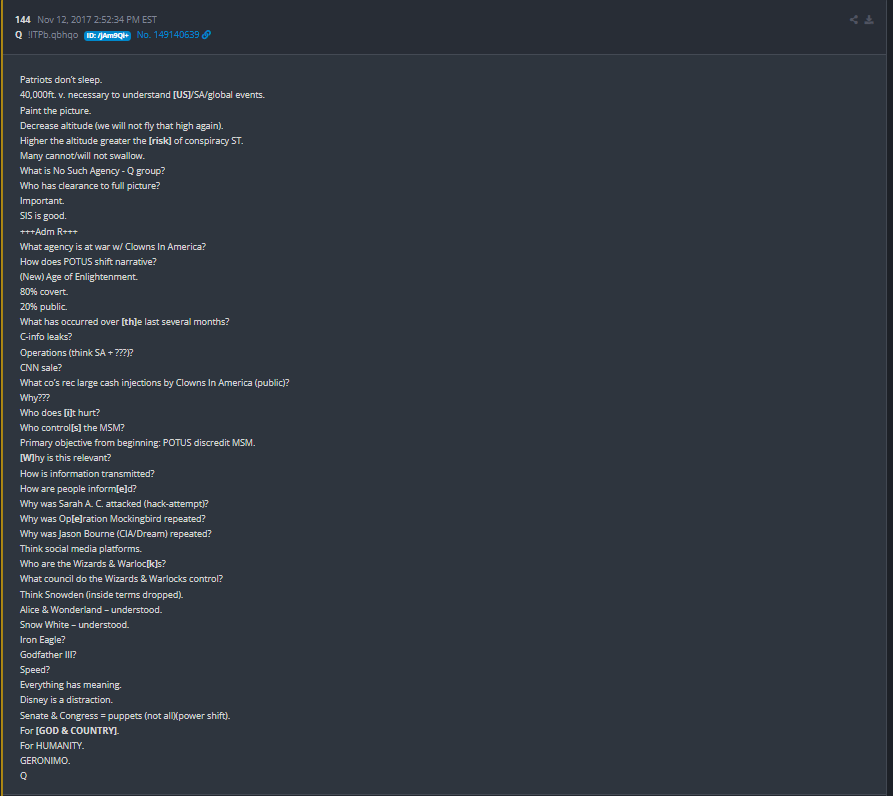Viewport: 893px width, 796px height.
Task: Click the line "80% covert."
Action: [44, 292]
